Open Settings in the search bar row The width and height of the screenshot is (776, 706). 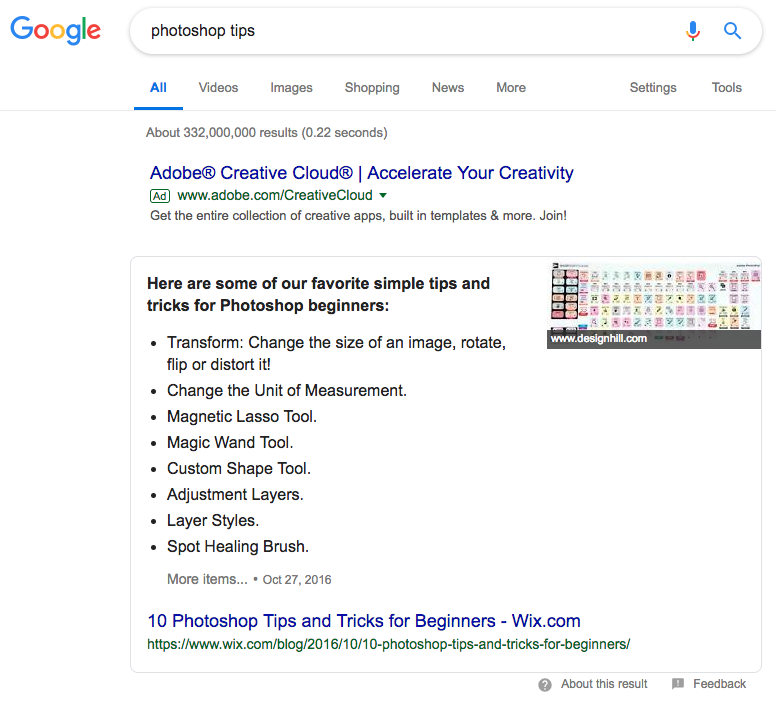(653, 88)
